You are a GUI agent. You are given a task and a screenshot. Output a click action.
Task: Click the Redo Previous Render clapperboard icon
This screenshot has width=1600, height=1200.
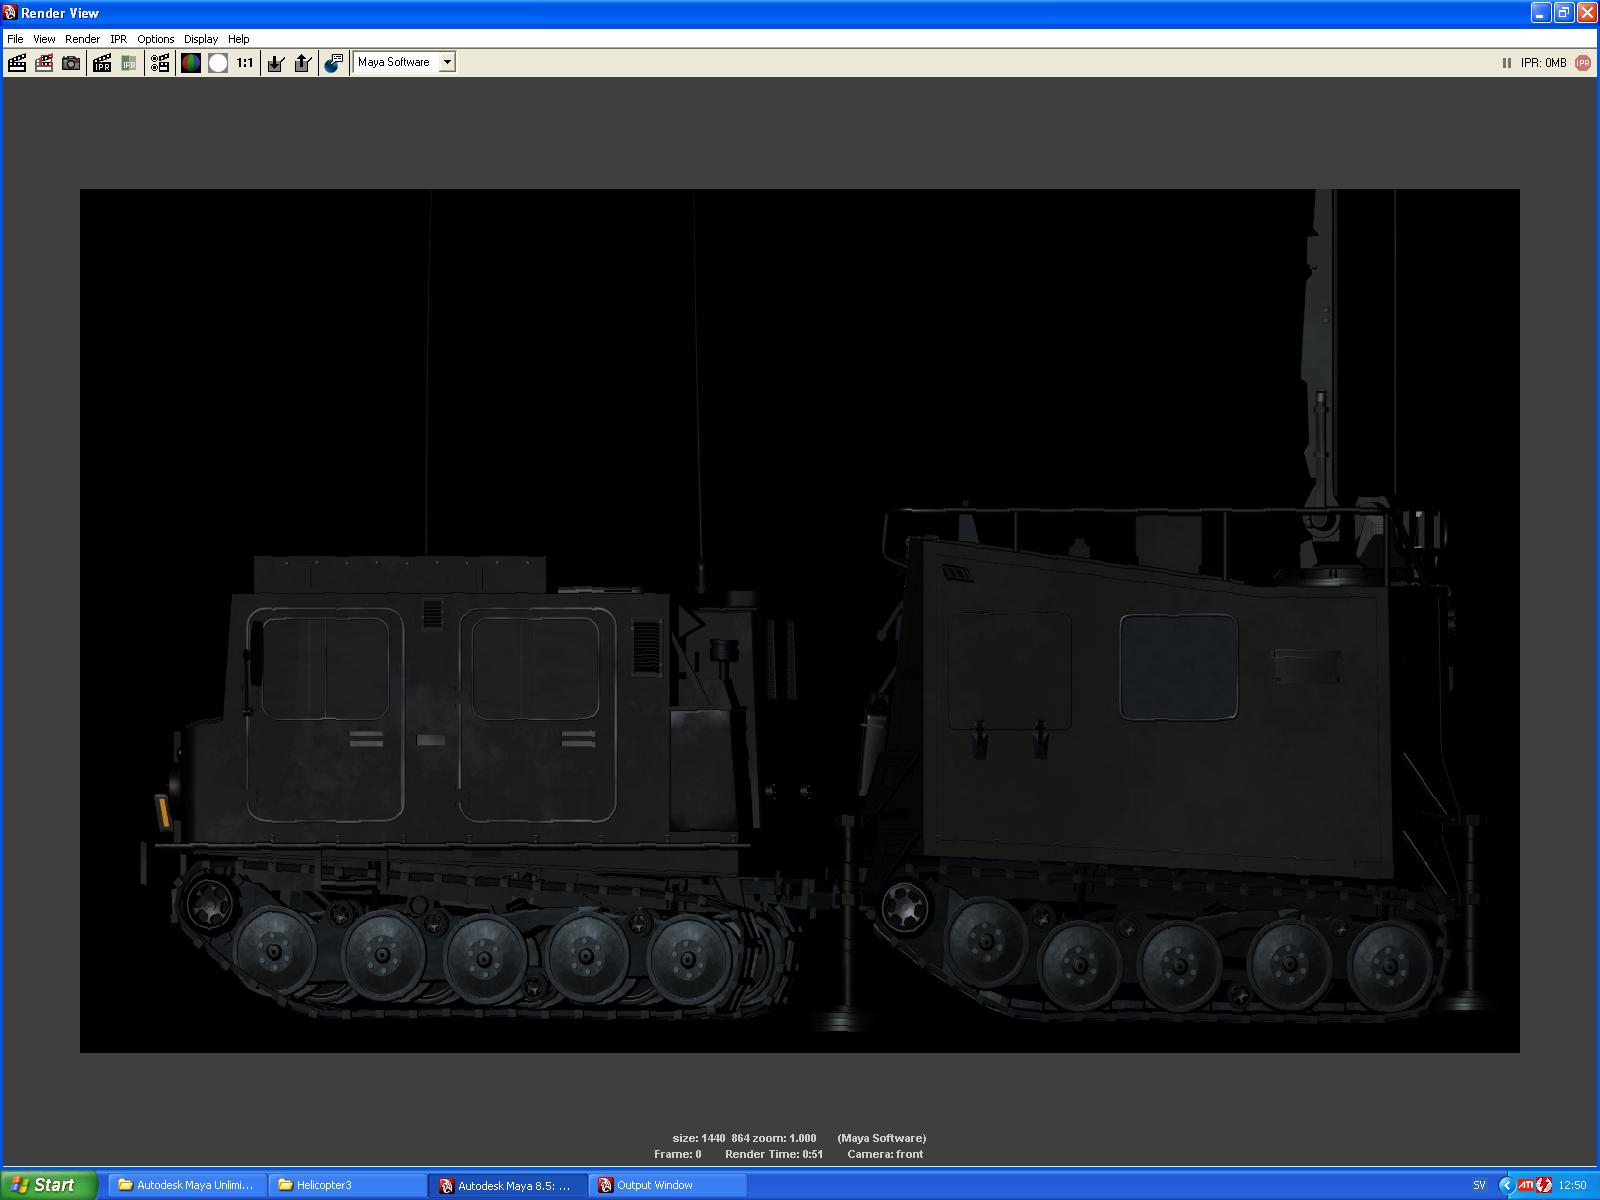tap(17, 63)
